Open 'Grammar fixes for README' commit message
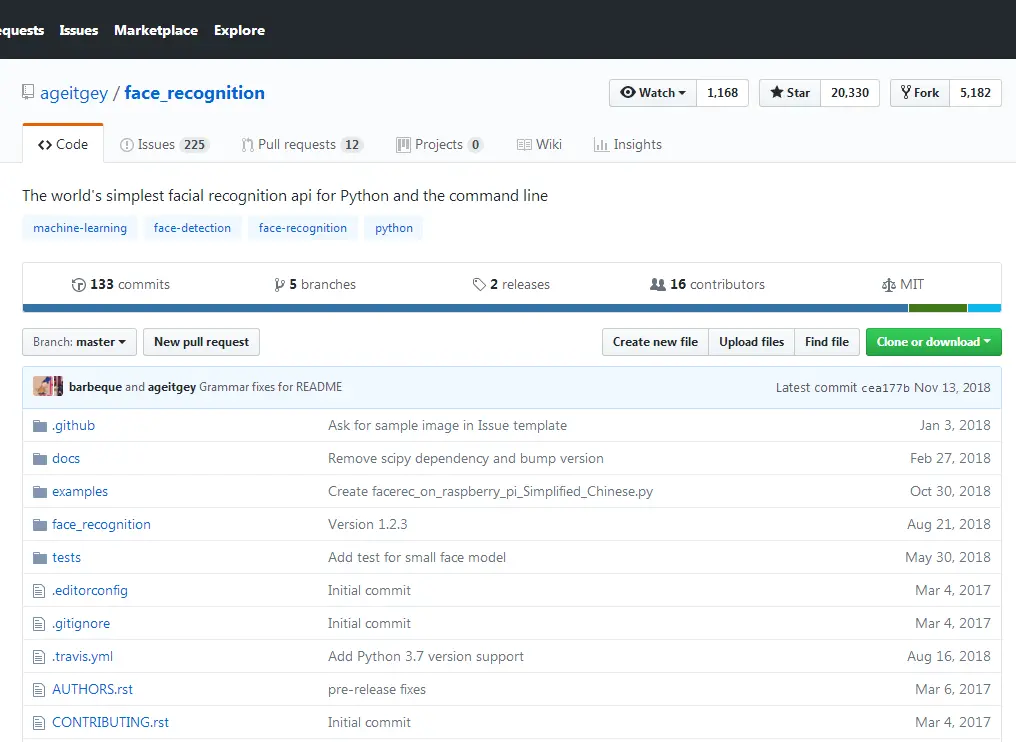Screen dimensions: 1016x742 tap(271, 387)
